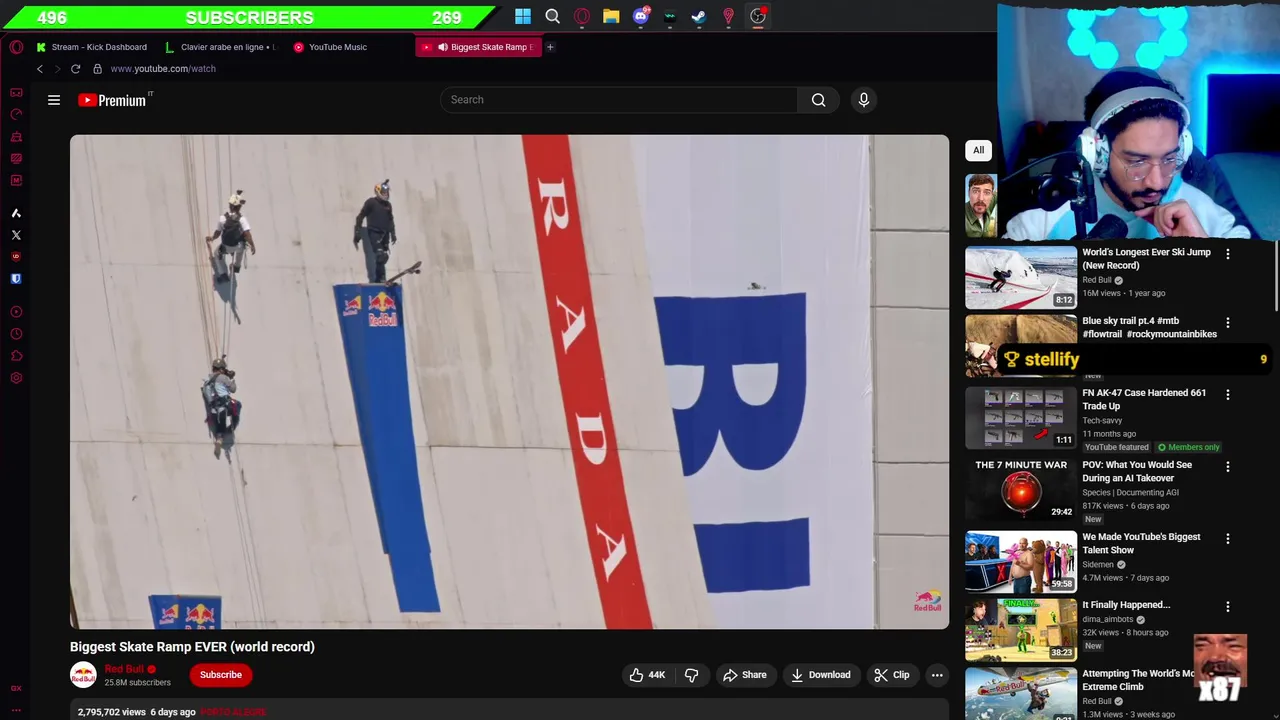Select the All filter chip
Viewport: 1280px width, 720px height.
979,150
